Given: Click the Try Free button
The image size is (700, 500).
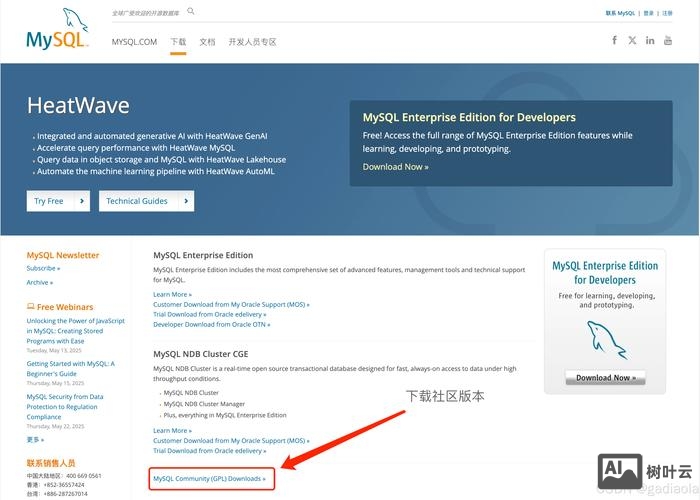Looking at the screenshot, I should (x=58, y=201).
